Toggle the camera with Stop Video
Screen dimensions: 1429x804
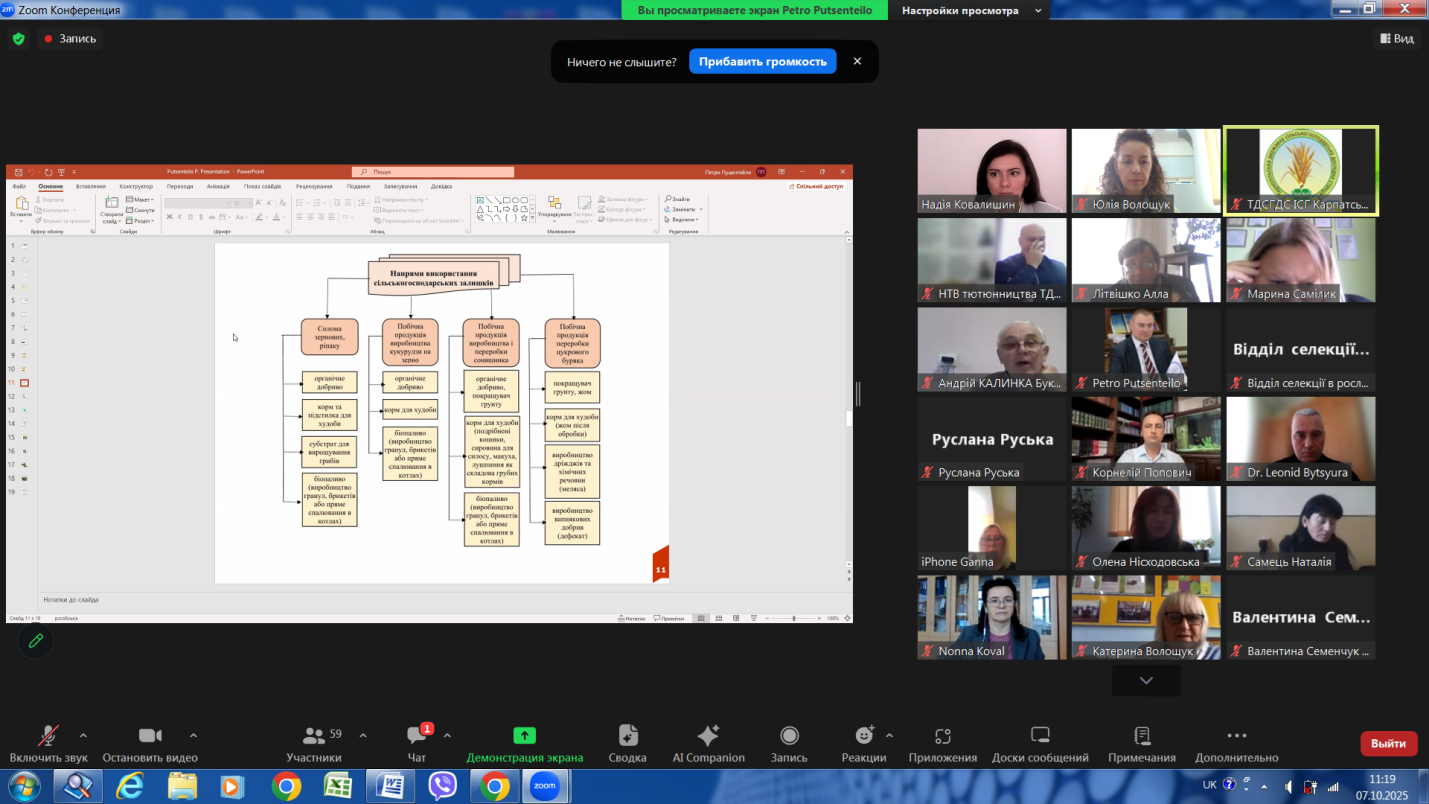[x=150, y=737]
